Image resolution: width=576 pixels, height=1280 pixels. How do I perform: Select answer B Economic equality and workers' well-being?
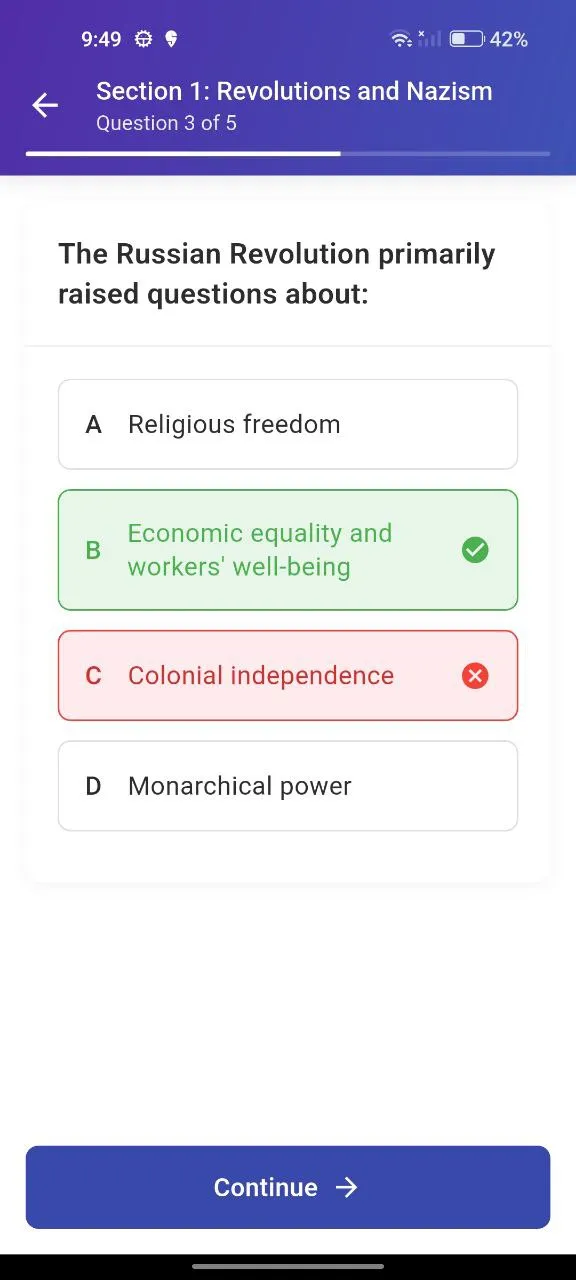288,550
